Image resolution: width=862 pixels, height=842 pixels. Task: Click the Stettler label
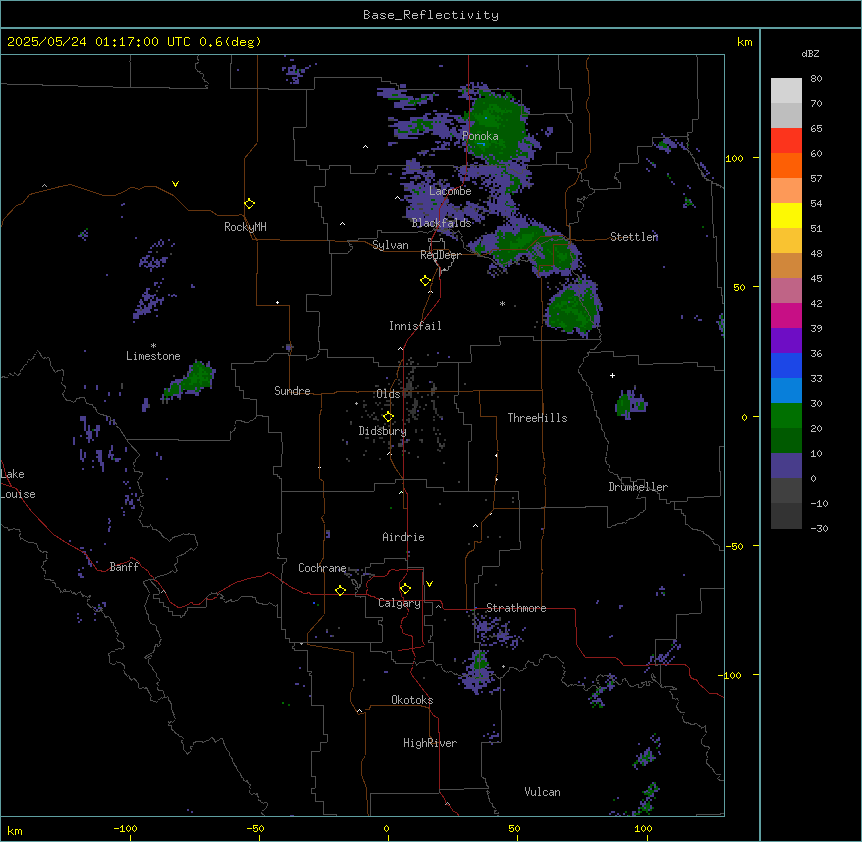pos(634,237)
